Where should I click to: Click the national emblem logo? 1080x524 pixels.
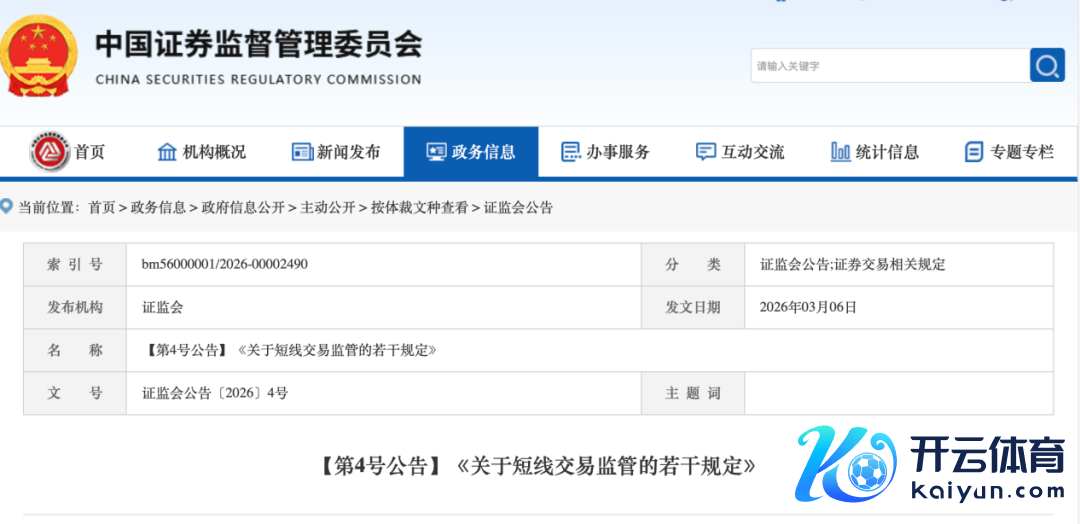37,55
